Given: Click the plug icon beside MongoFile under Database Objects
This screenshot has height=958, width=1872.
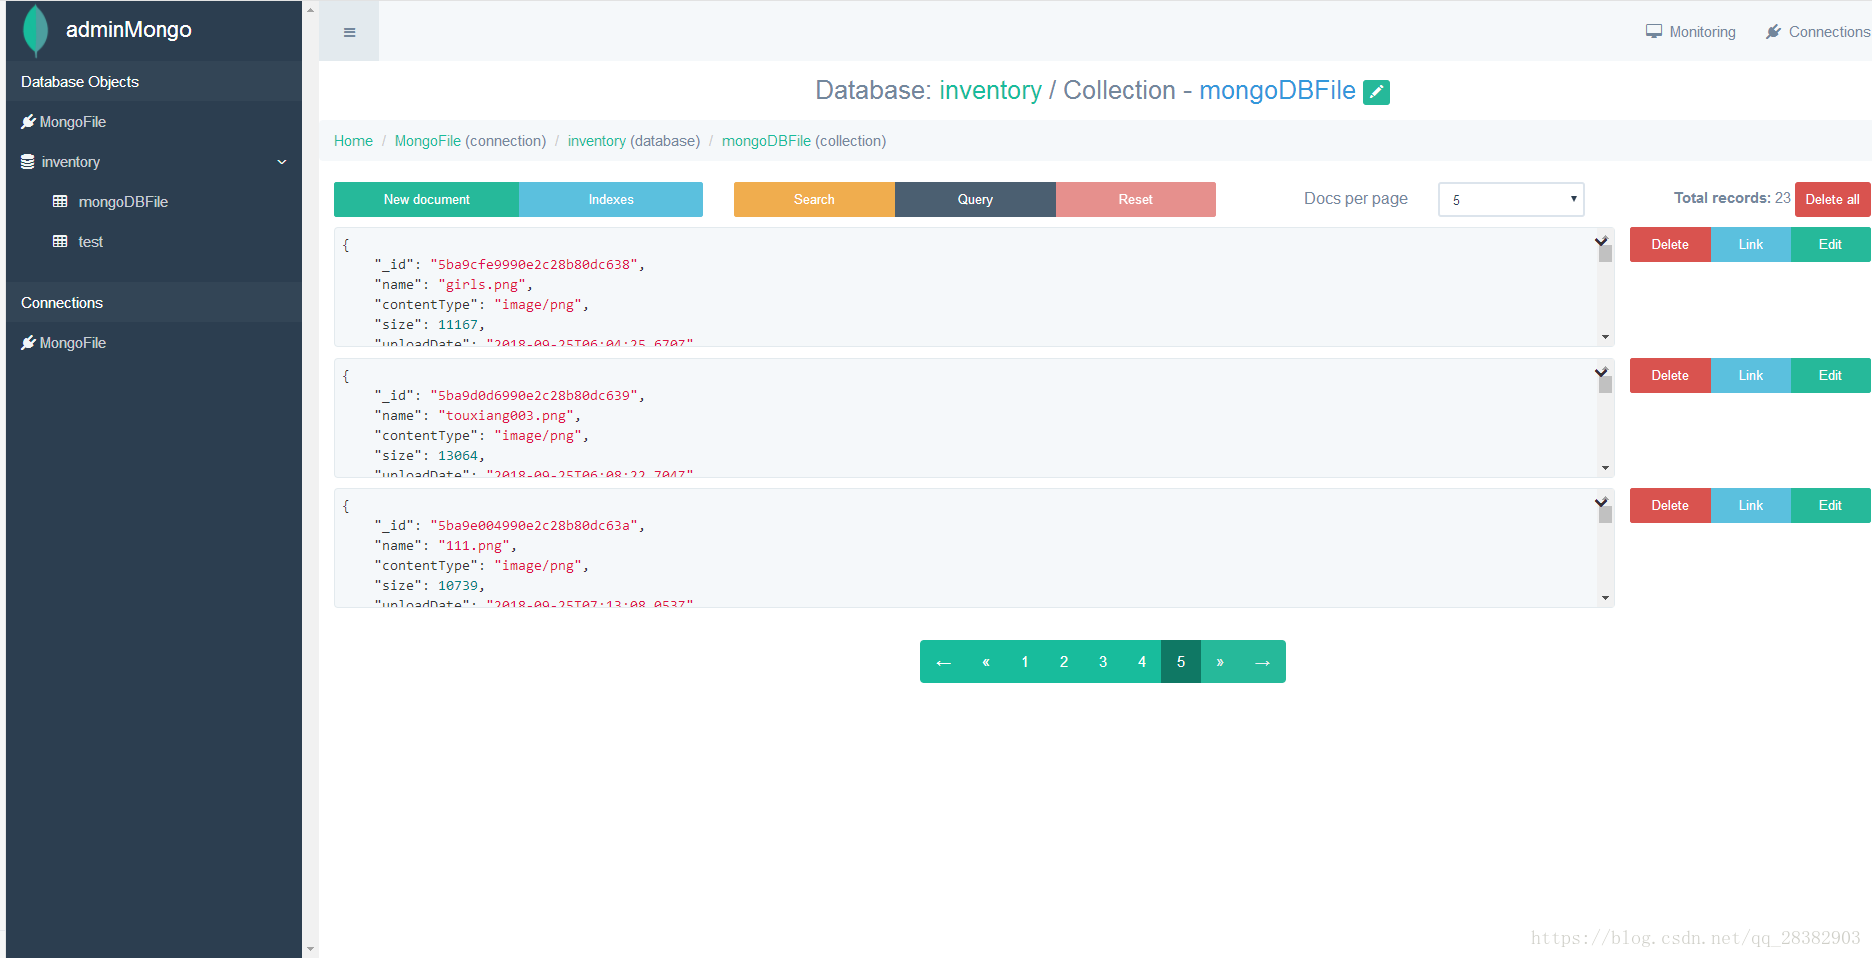Looking at the screenshot, I should (28, 122).
